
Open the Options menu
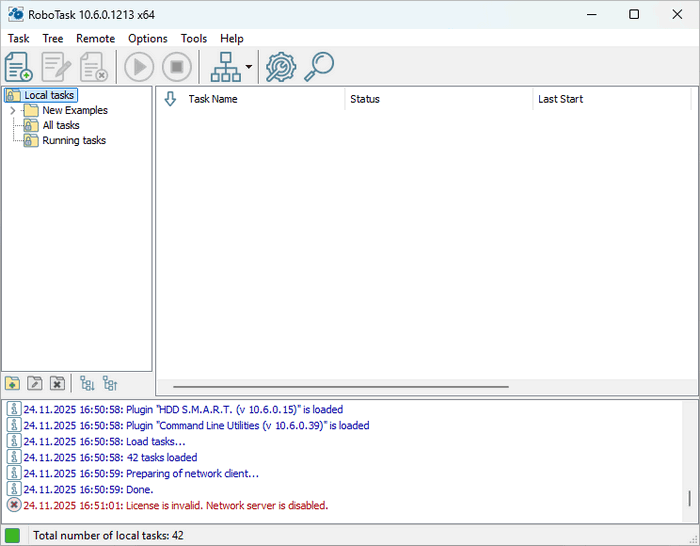coord(148,39)
